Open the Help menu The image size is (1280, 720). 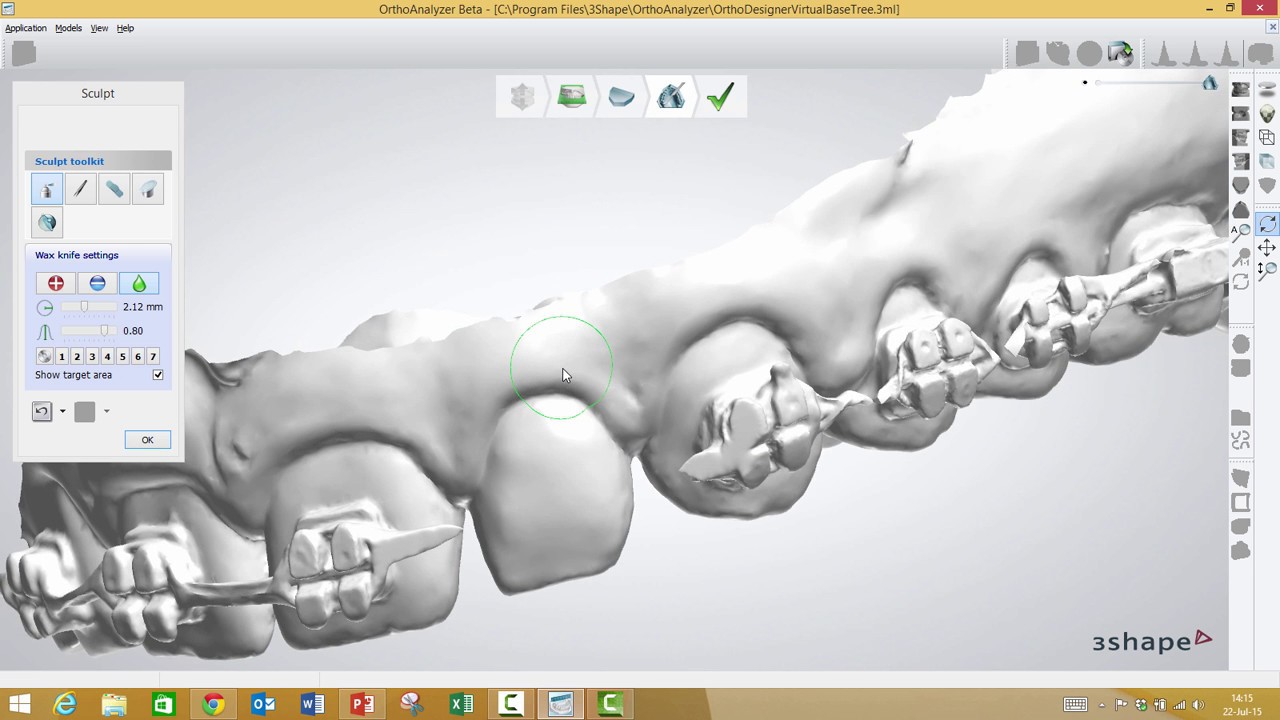click(x=125, y=28)
